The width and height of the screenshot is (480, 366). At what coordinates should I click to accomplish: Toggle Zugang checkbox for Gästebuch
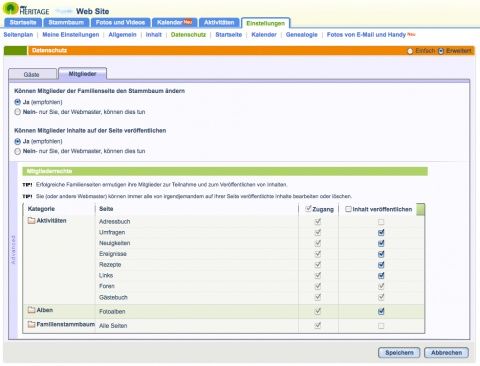pyautogui.click(x=318, y=297)
